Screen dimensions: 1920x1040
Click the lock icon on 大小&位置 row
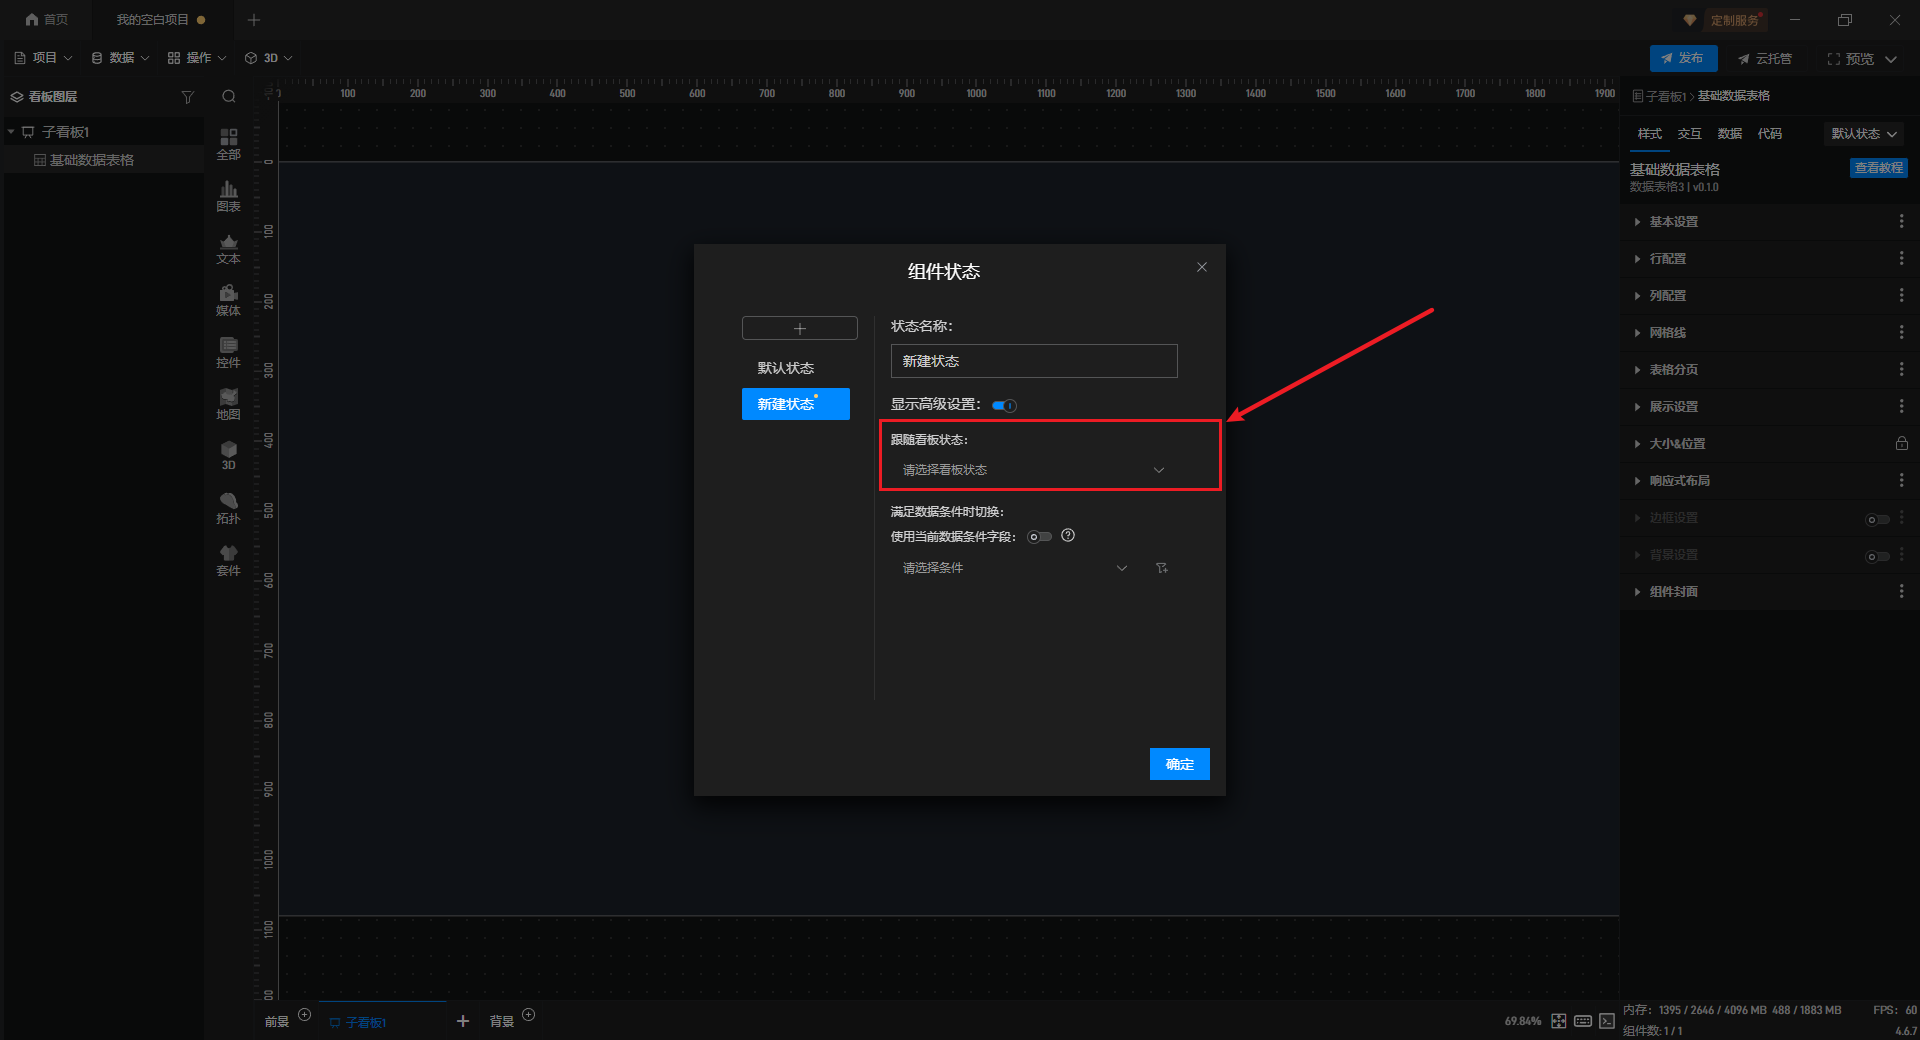1901,444
